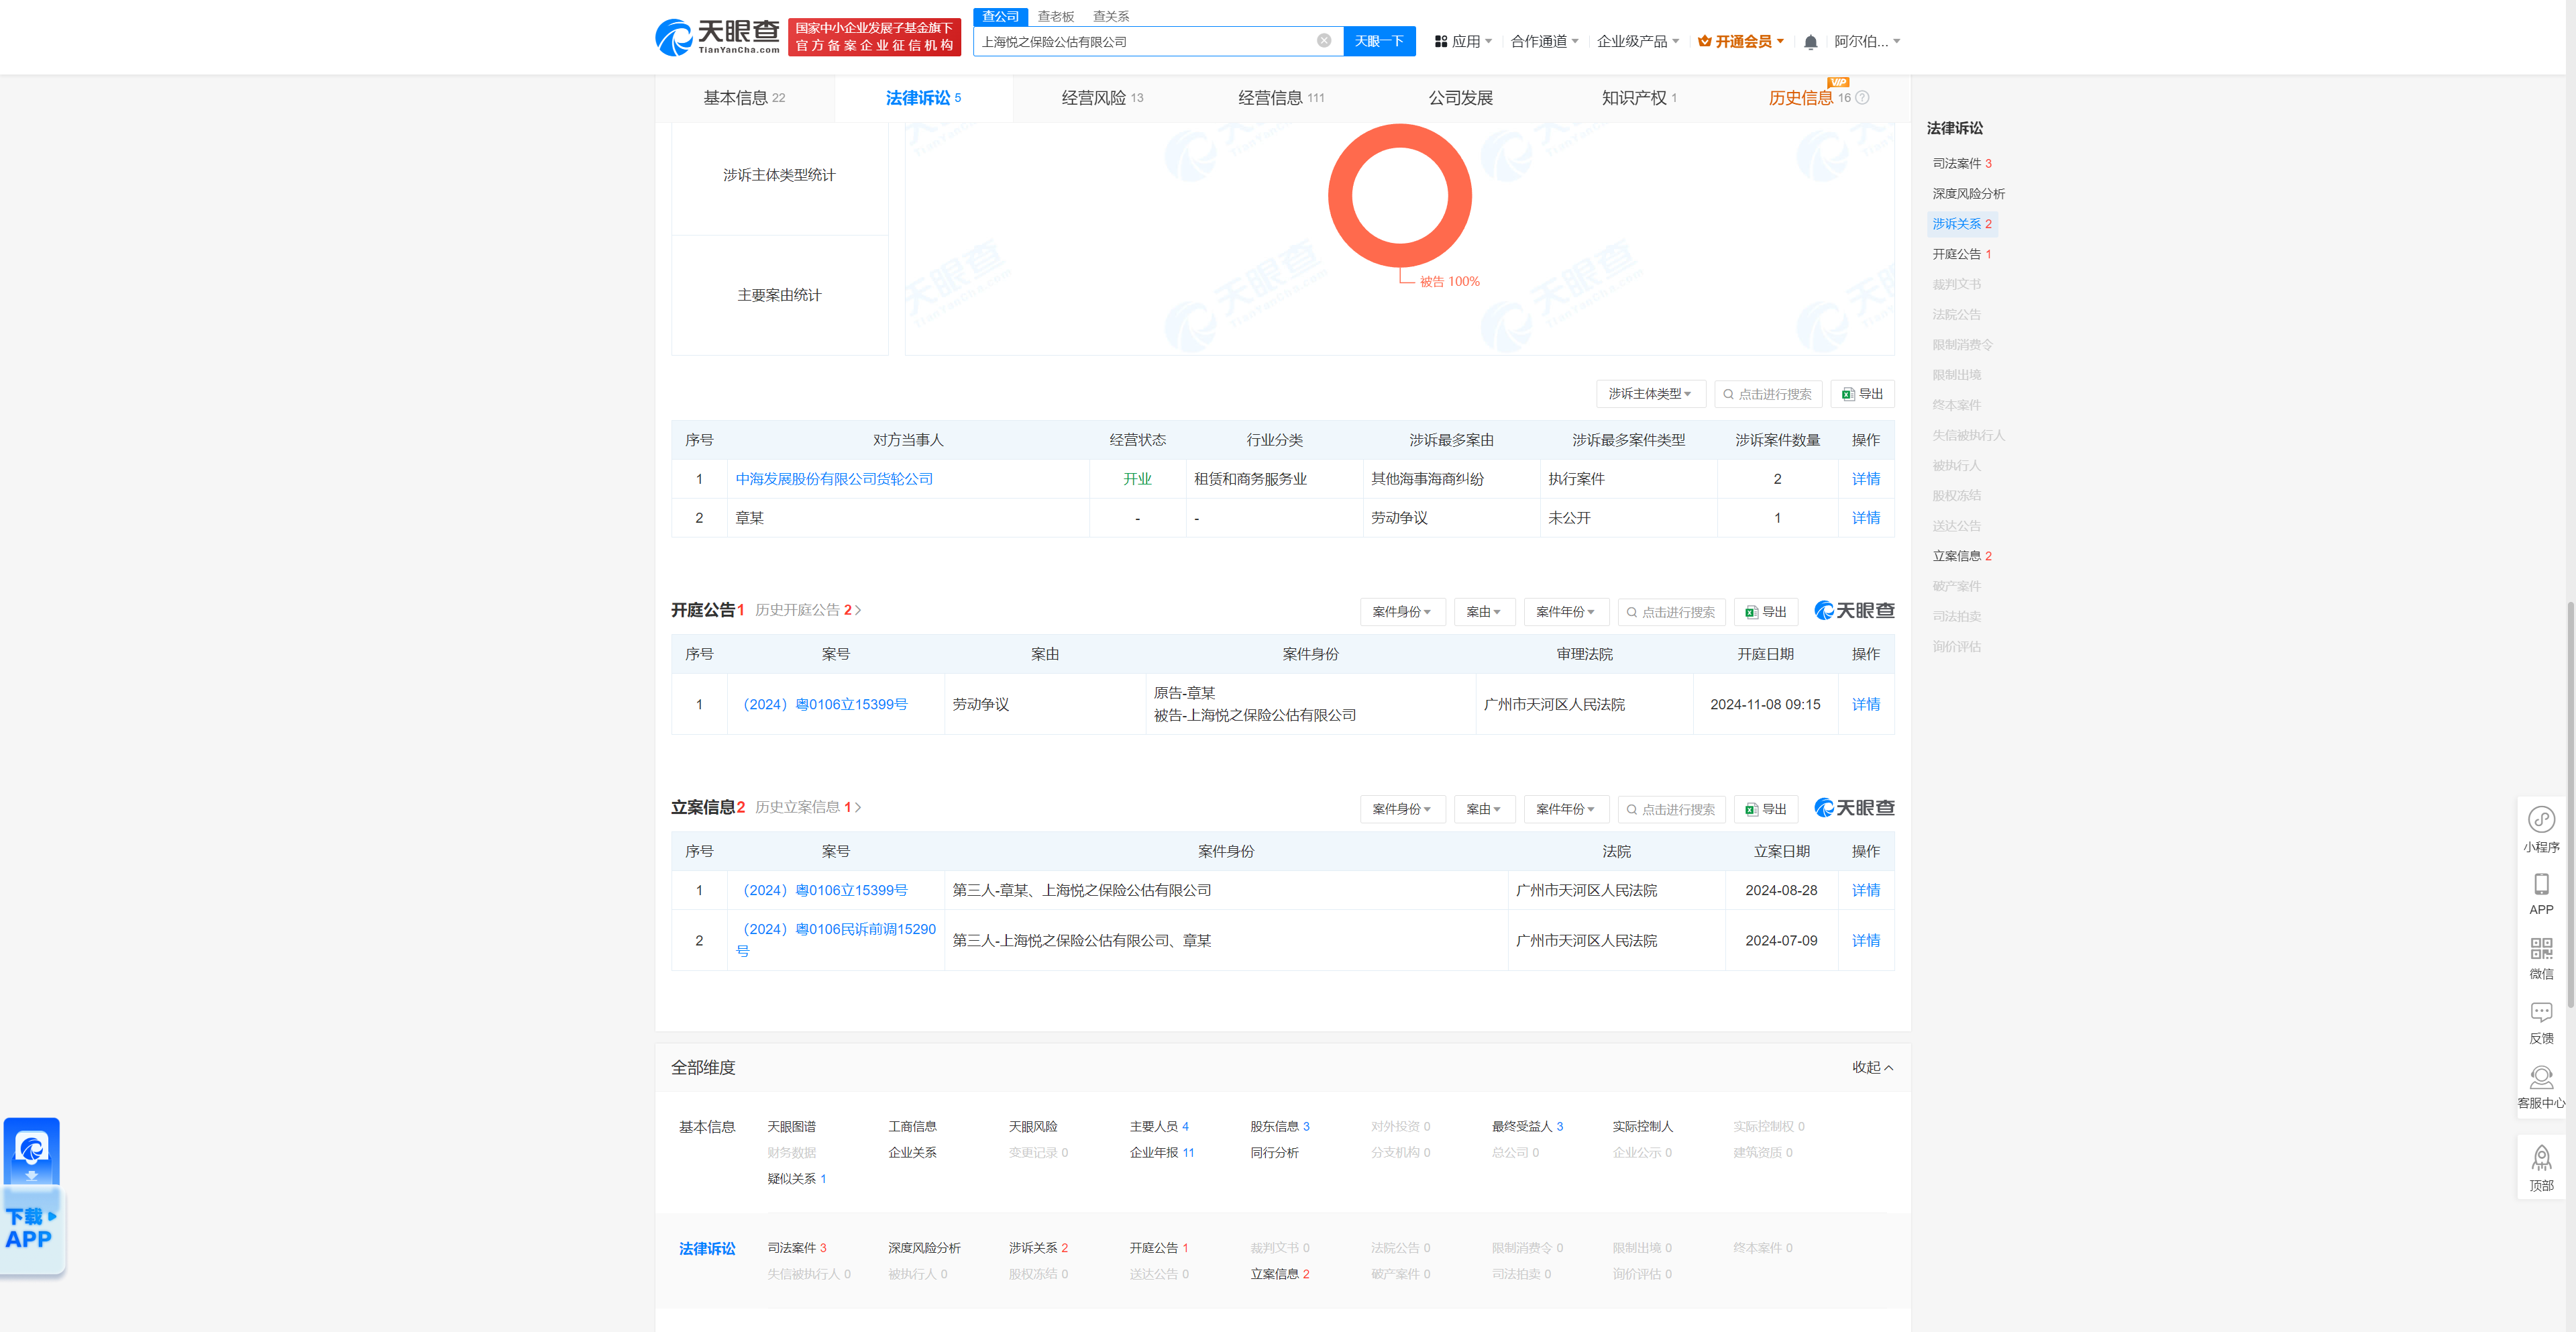This screenshot has width=2576, height=1332.
Task: Open 案件年份 dropdown in 立案信息 section
Action: pyautogui.click(x=1566, y=809)
